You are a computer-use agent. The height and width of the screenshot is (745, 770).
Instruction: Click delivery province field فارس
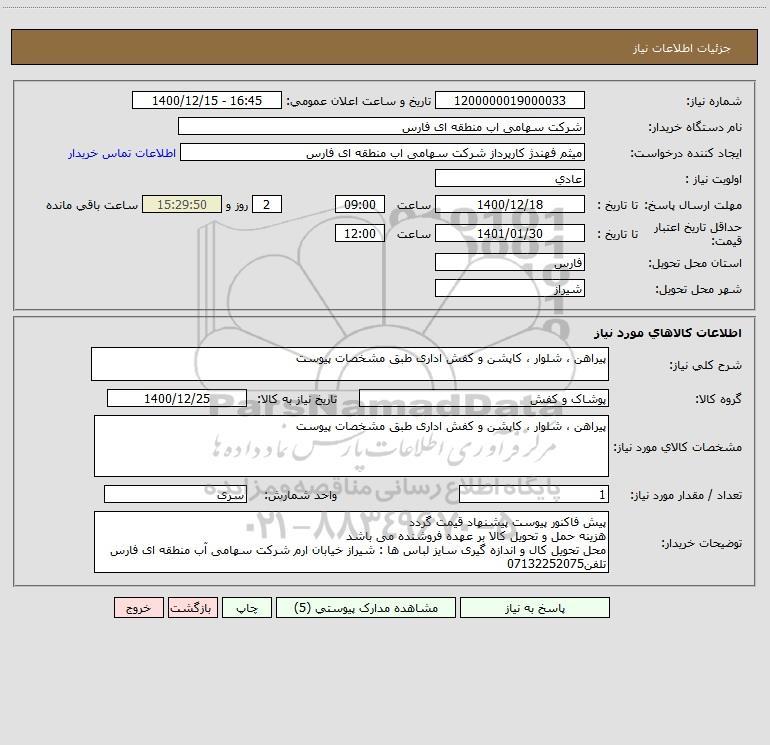point(510,262)
